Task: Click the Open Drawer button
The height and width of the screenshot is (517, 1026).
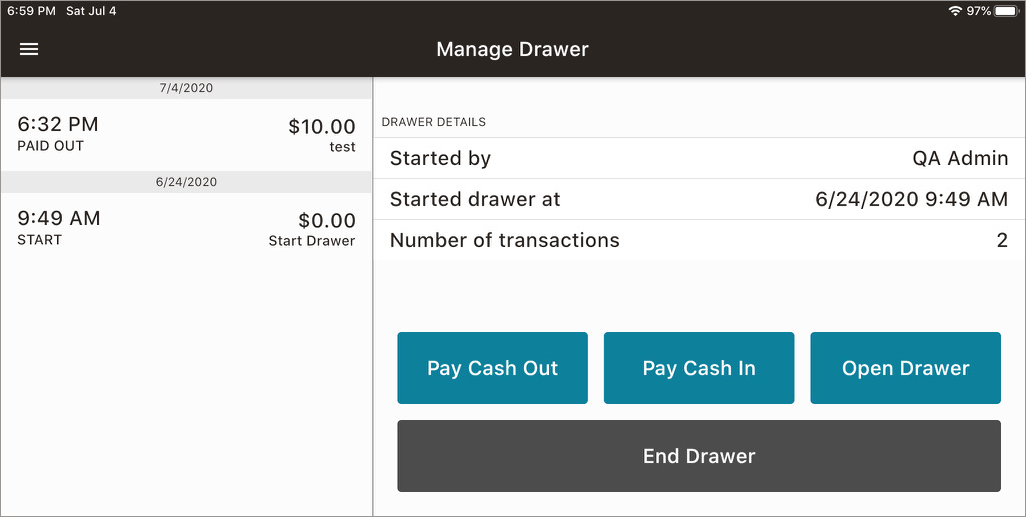Action: (906, 368)
